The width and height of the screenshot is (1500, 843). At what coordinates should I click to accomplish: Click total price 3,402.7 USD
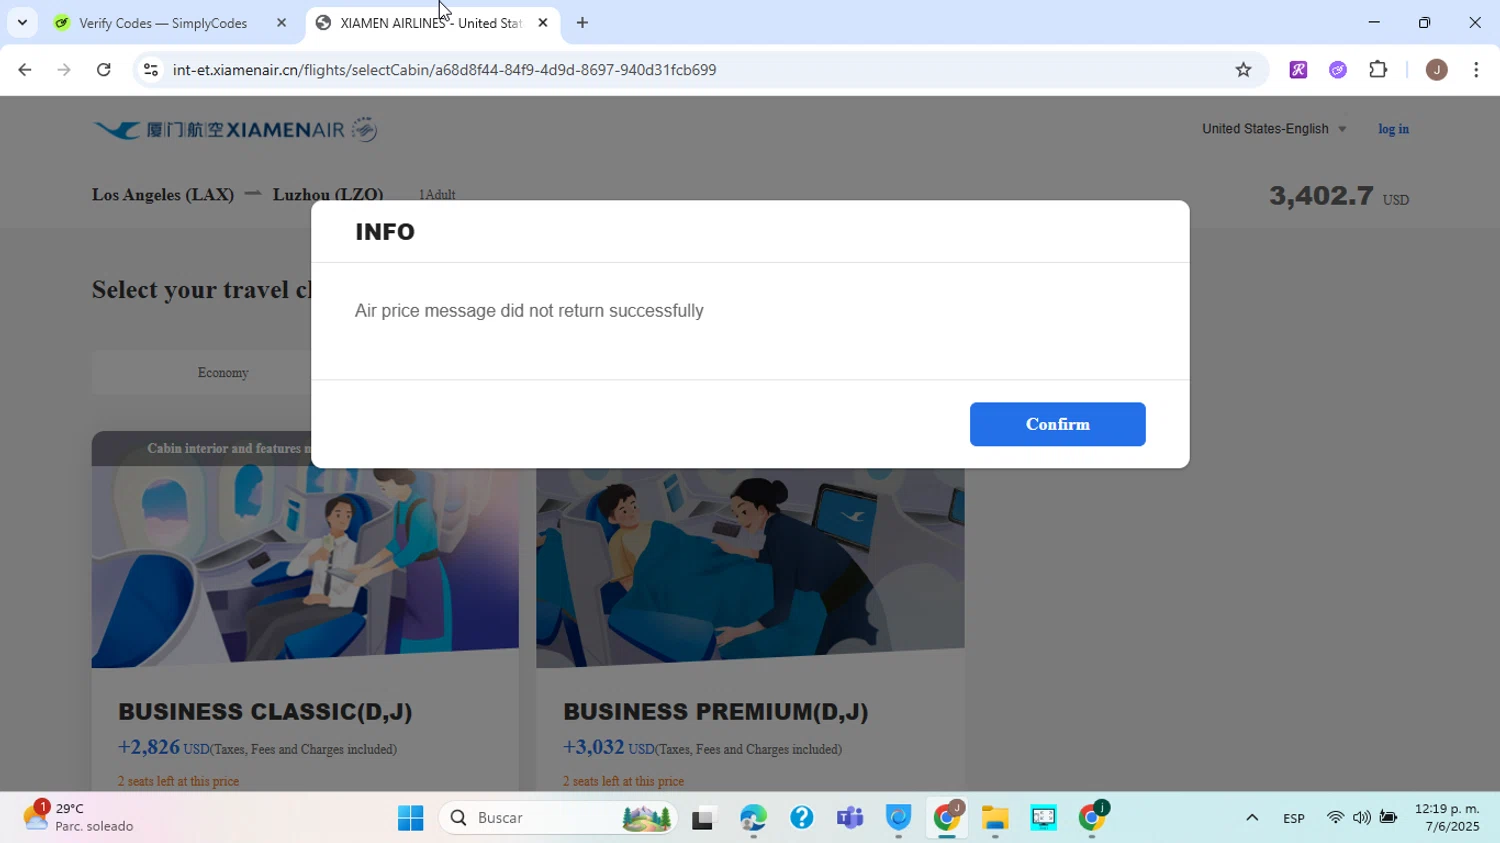tap(1339, 196)
